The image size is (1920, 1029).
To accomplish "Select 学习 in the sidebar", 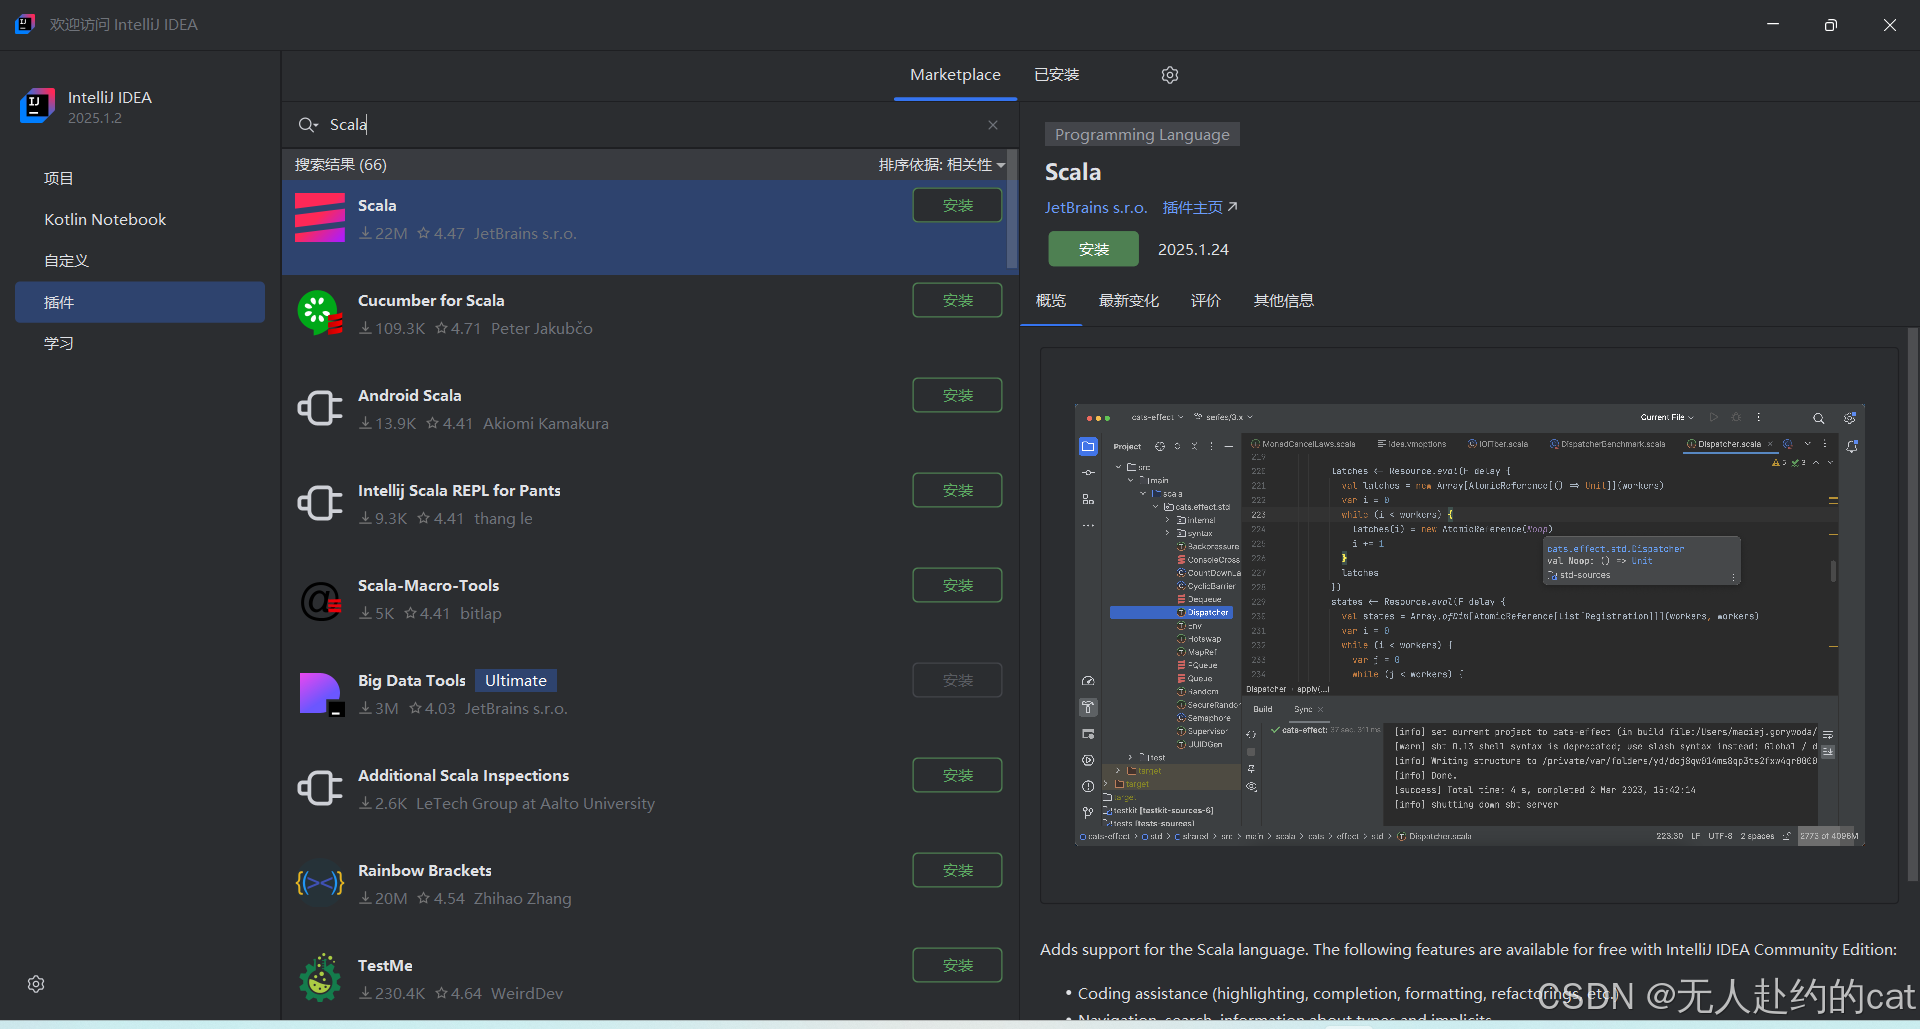I will pyautogui.click(x=140, y=343).
